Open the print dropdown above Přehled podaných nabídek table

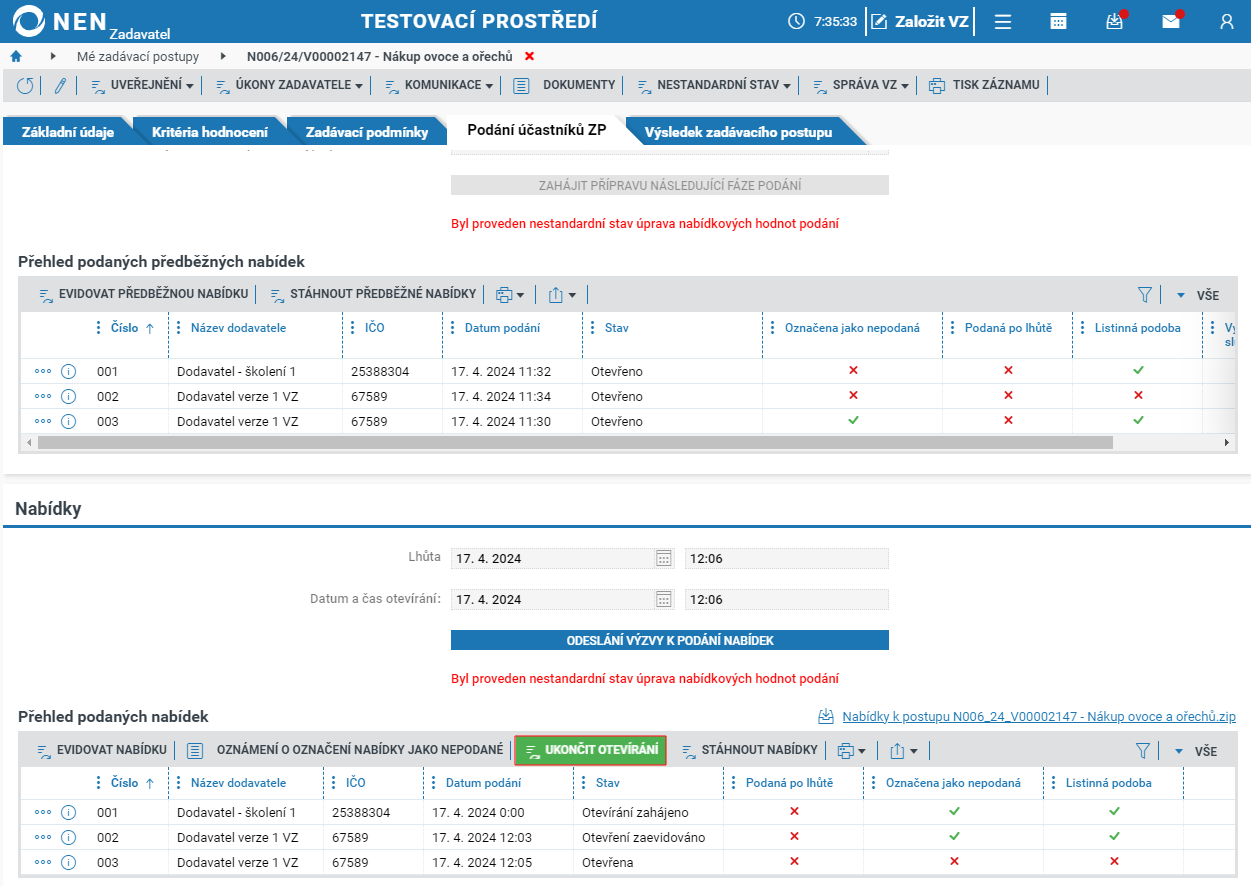click(851, 750)
